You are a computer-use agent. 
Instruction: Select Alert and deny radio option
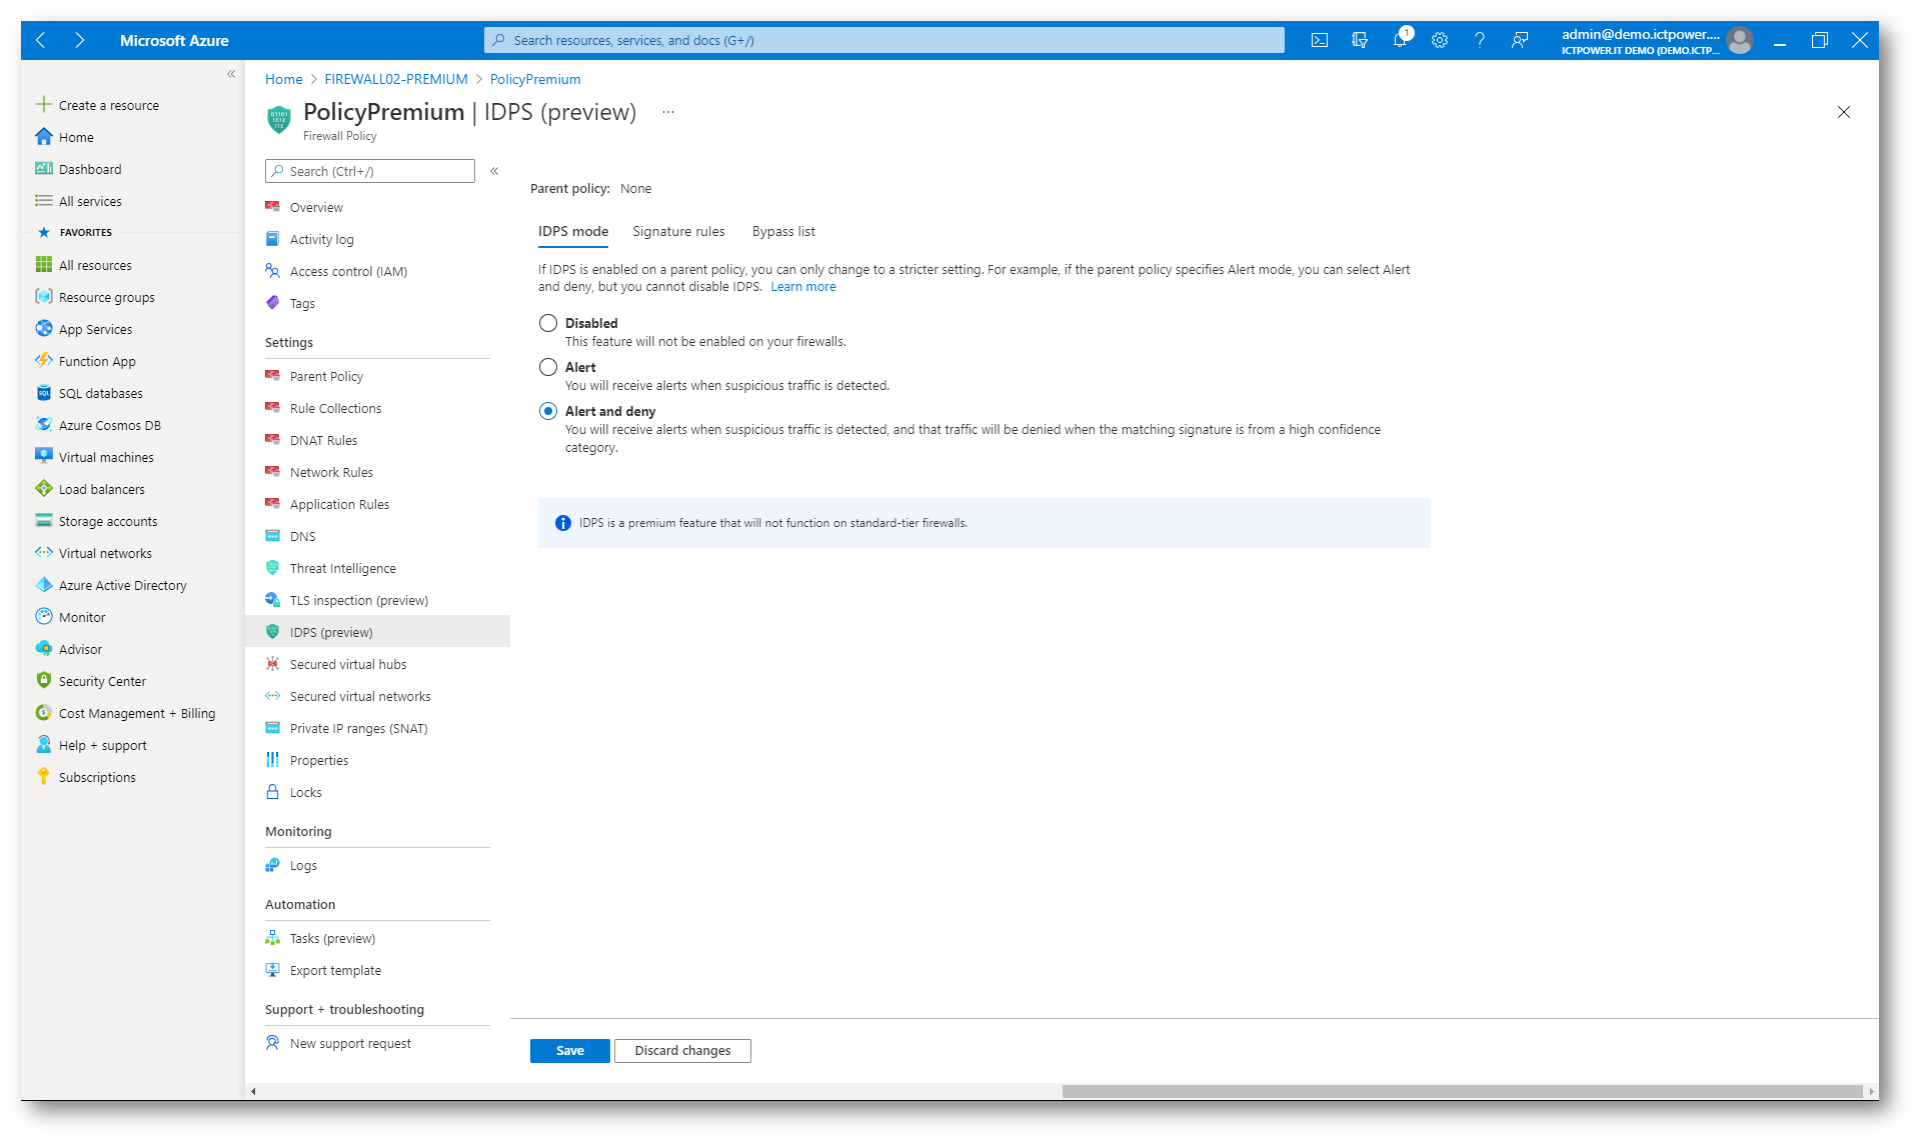point(548,411)
